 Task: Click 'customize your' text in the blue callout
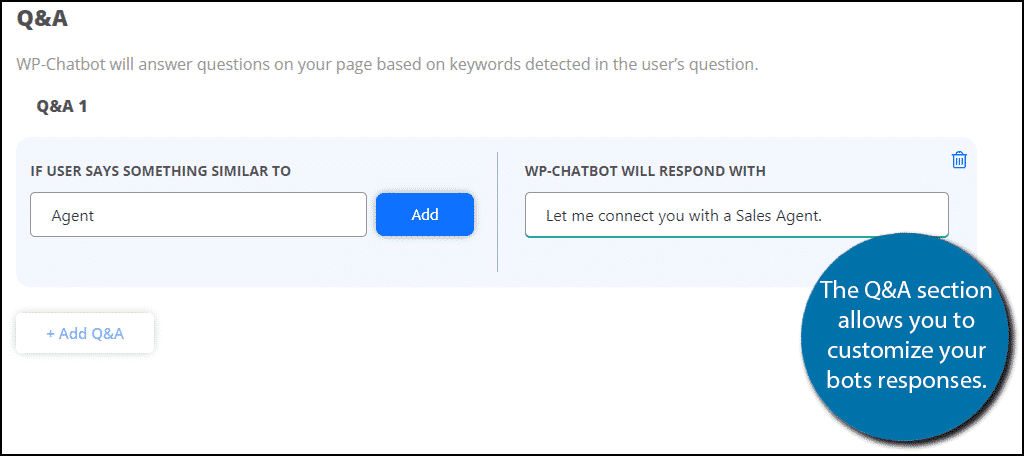tap(906, 350)
